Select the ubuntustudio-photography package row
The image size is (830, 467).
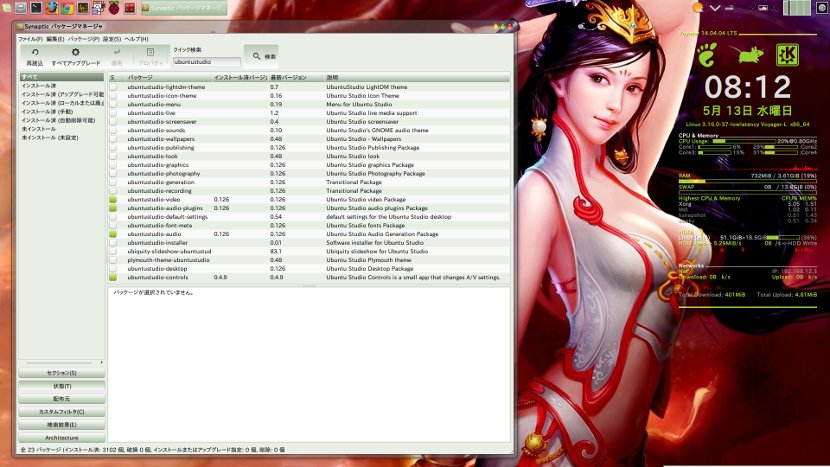click(309, 174)
